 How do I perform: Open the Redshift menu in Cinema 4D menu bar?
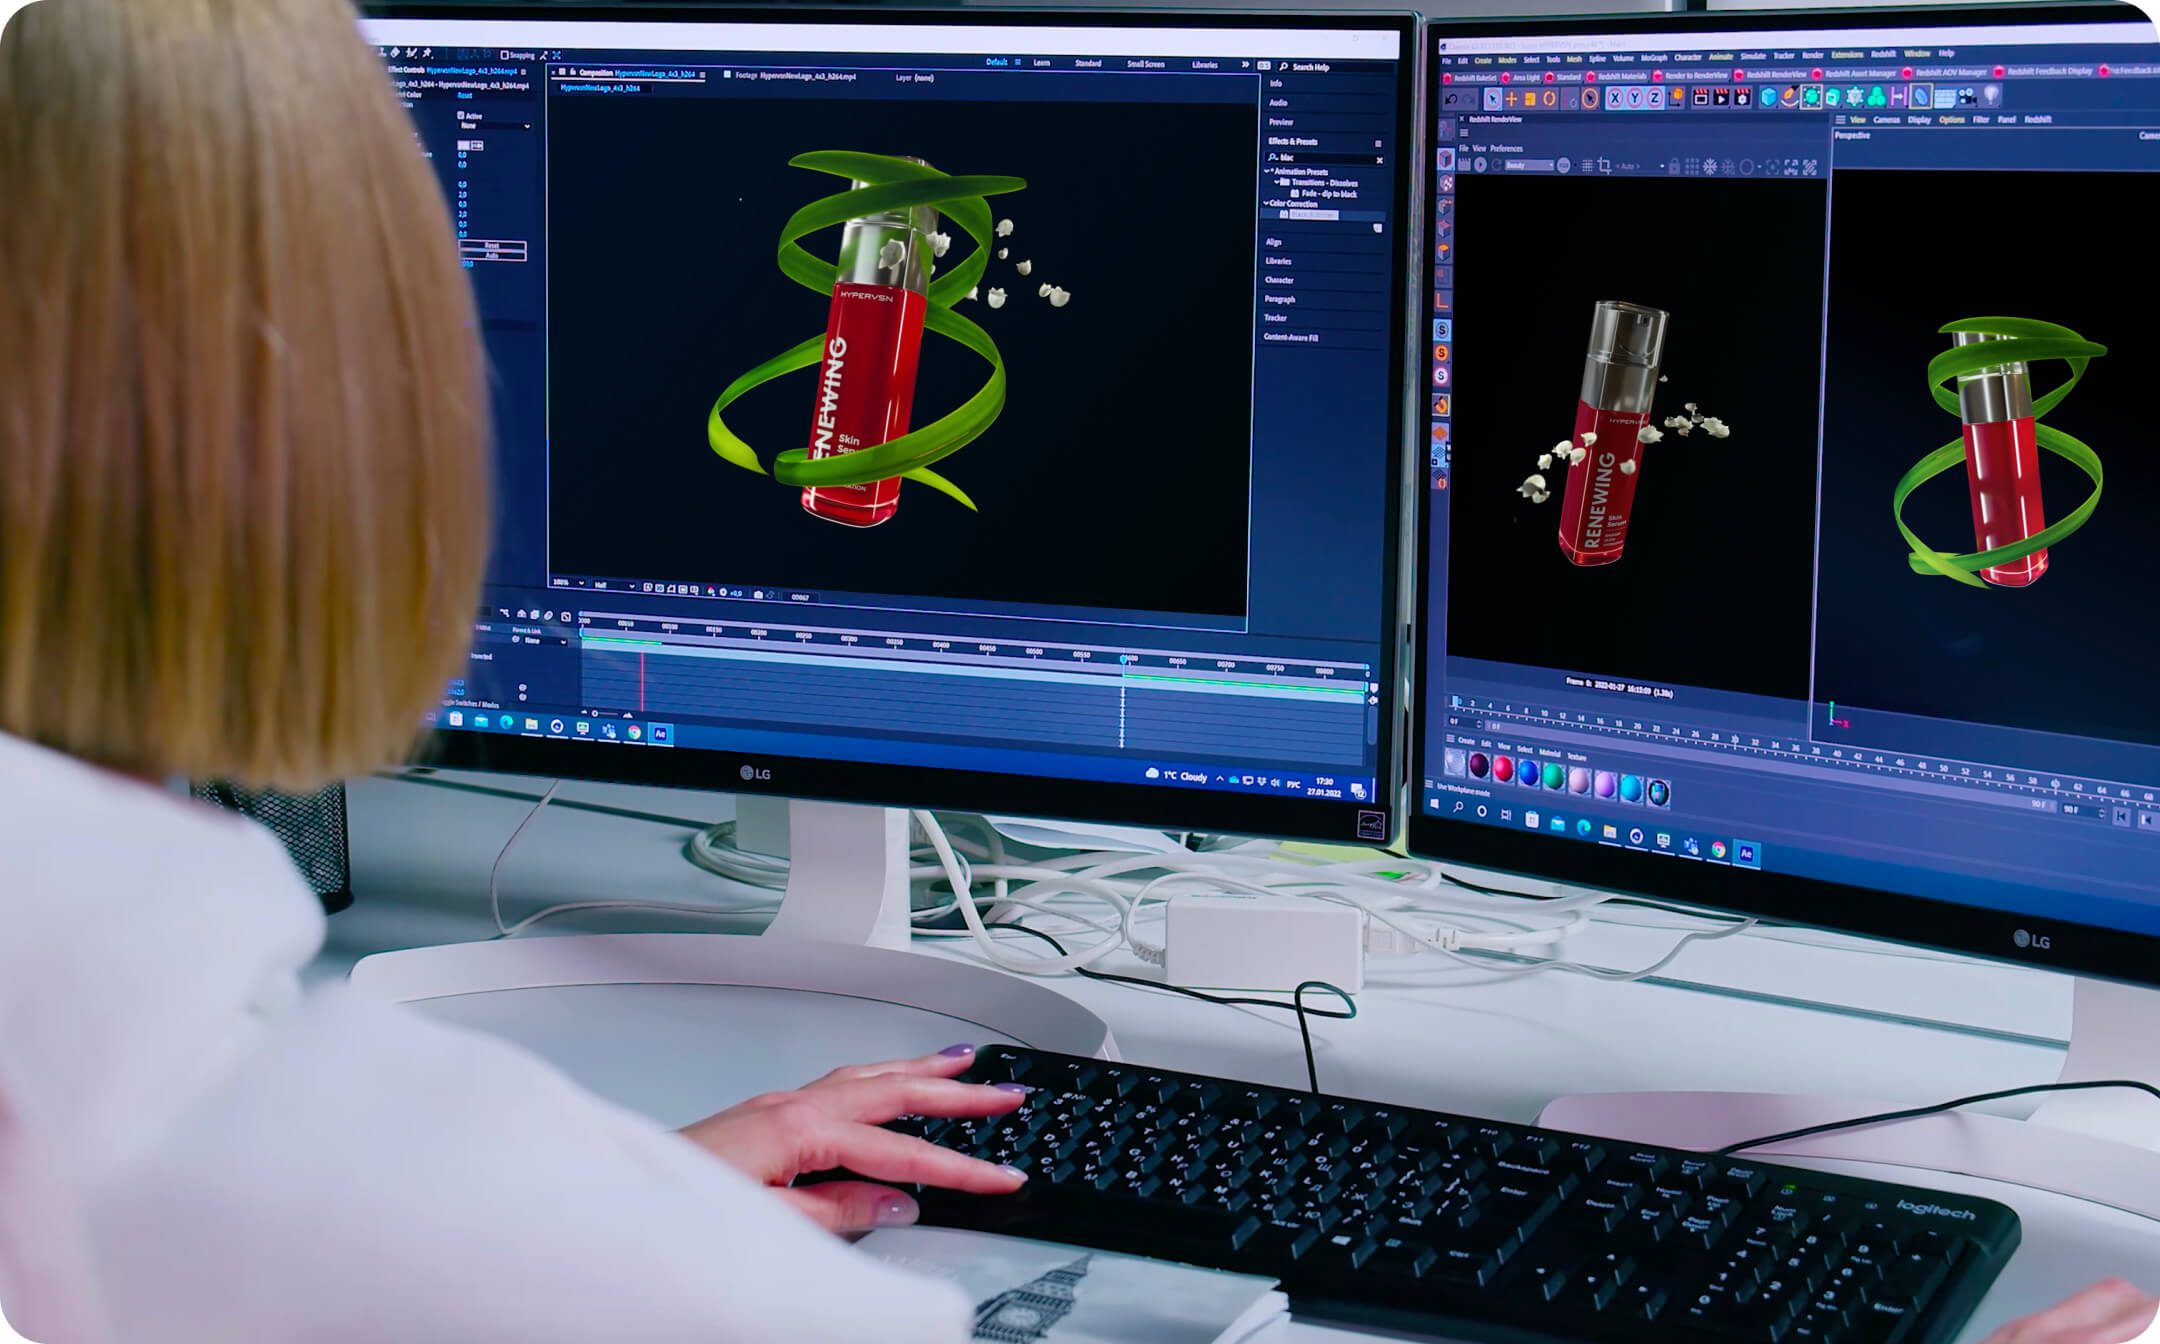1884,54
